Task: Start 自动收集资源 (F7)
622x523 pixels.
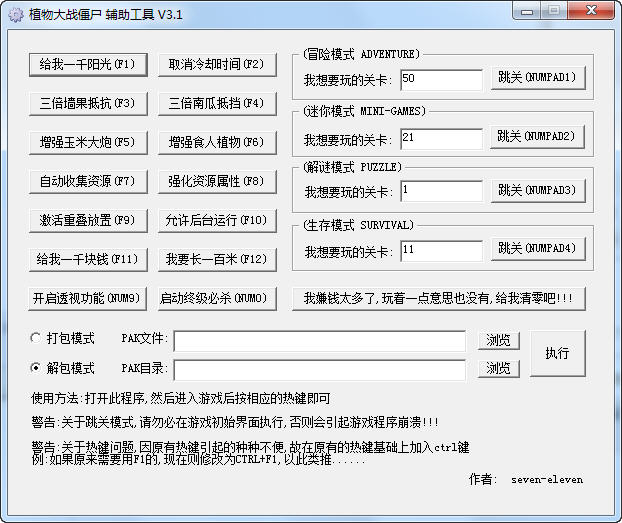Action: point(88,181)
